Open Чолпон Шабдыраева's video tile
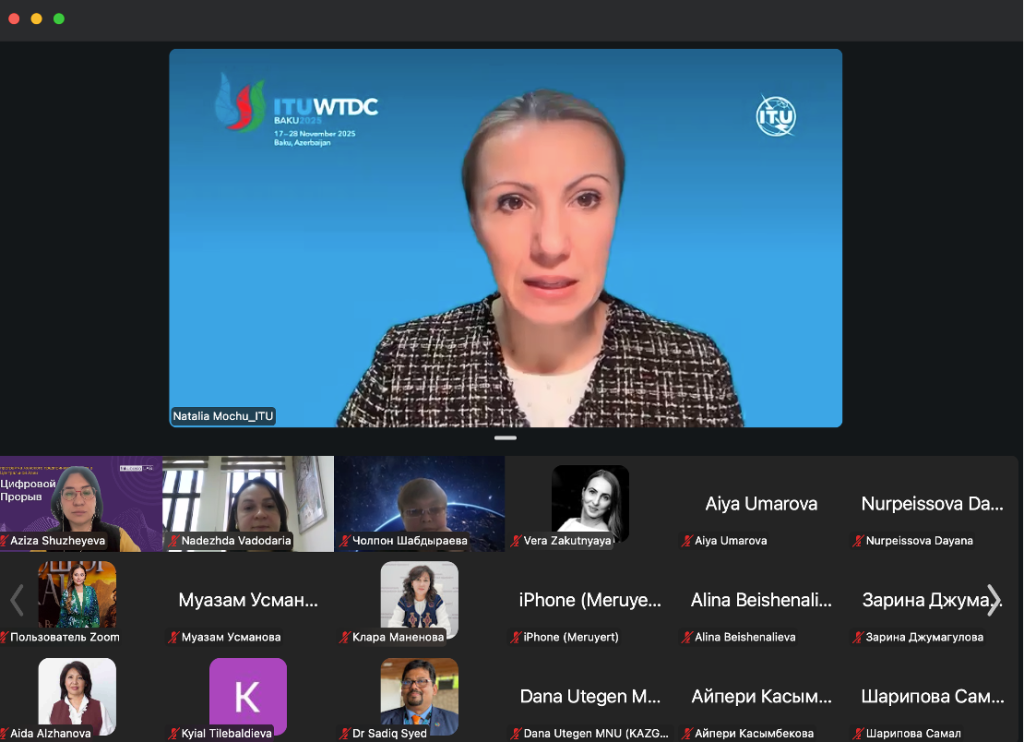 [x=419, y=503]
